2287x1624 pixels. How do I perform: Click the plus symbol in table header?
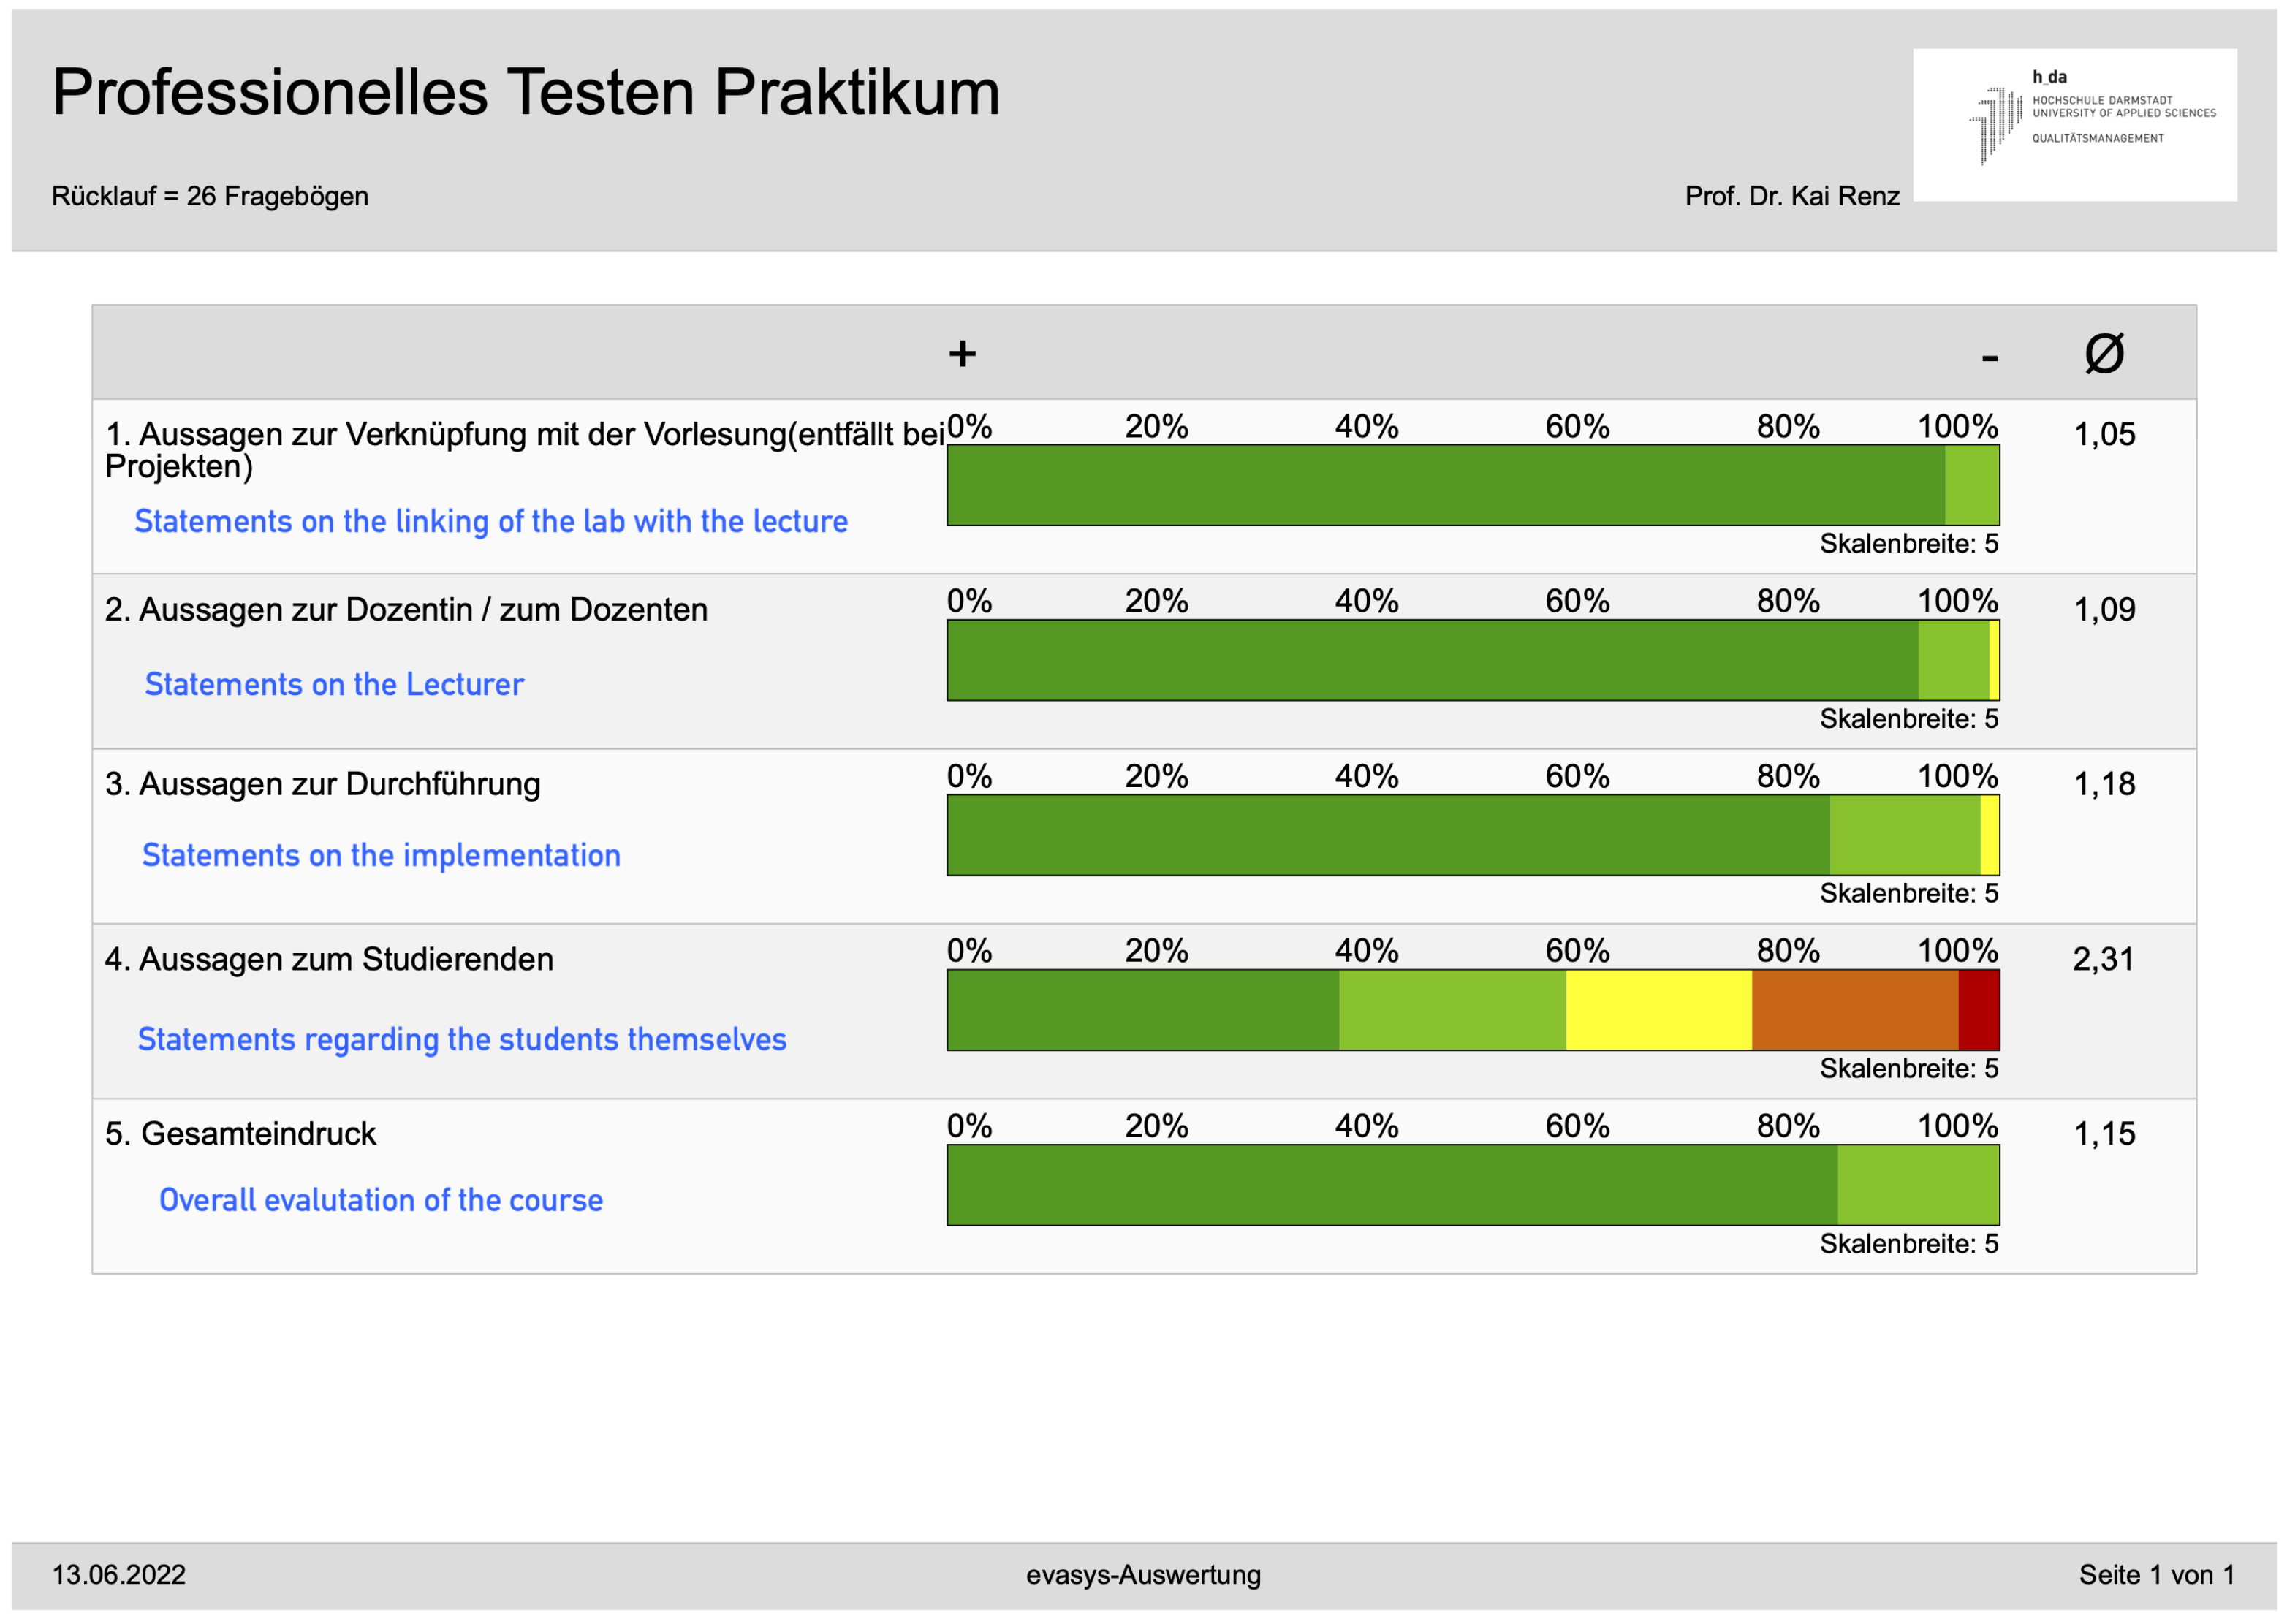962,354
